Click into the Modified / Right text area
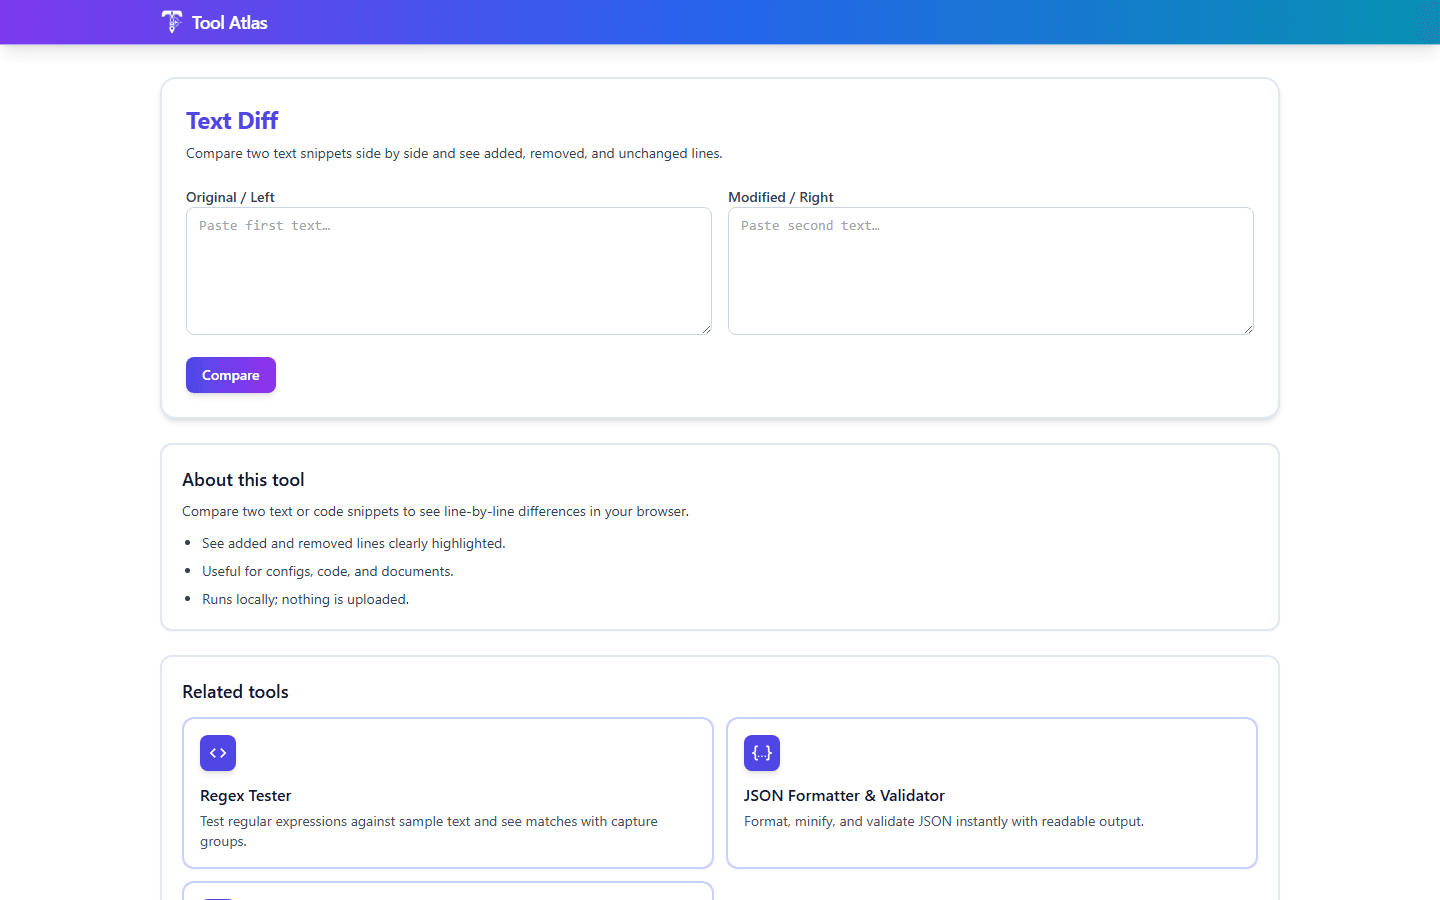Screen dimensions: 1440x900 pyautogui.click(x=991, y=270)
